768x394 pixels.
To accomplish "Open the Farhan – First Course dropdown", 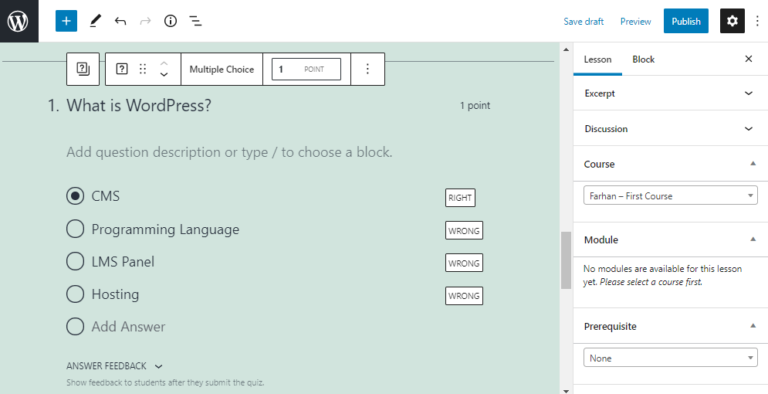I will [671, 196].
